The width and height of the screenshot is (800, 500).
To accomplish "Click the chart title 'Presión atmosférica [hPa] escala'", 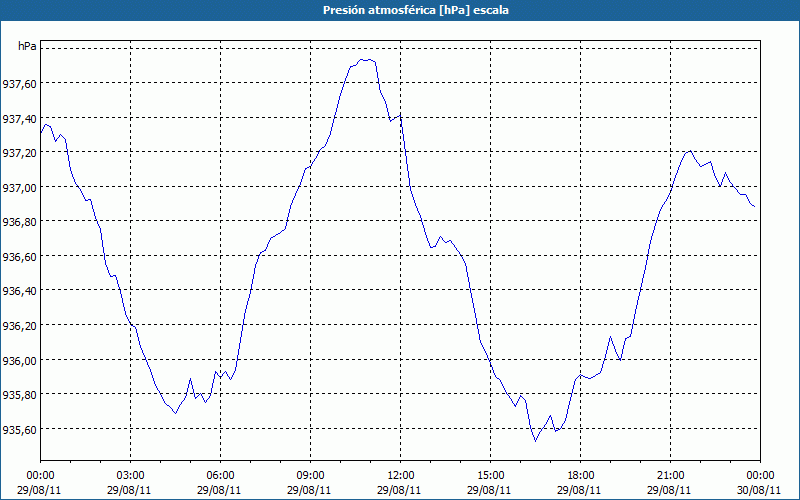I will click(x=416, y=10).
